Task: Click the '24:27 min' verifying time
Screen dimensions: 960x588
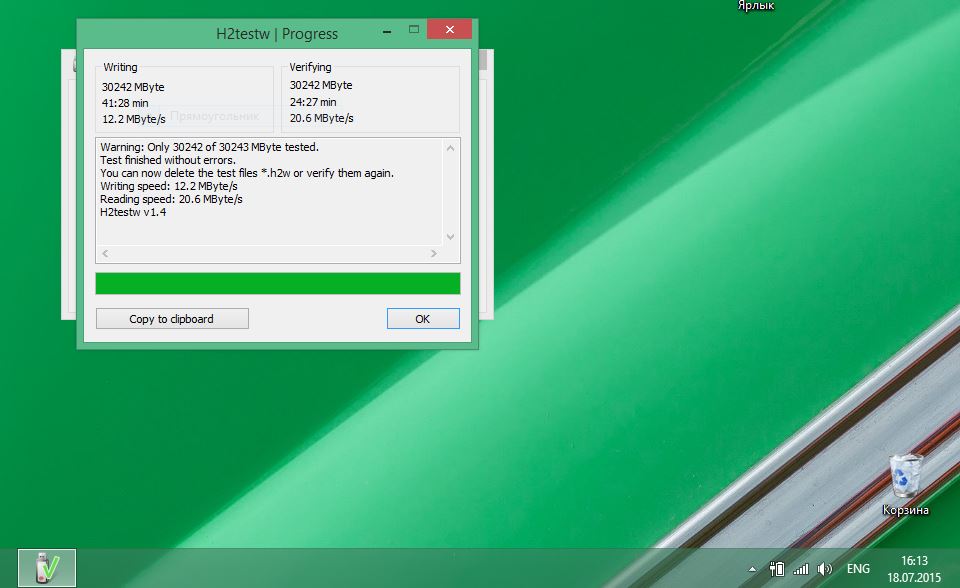Action: click(x=313, y=102)
